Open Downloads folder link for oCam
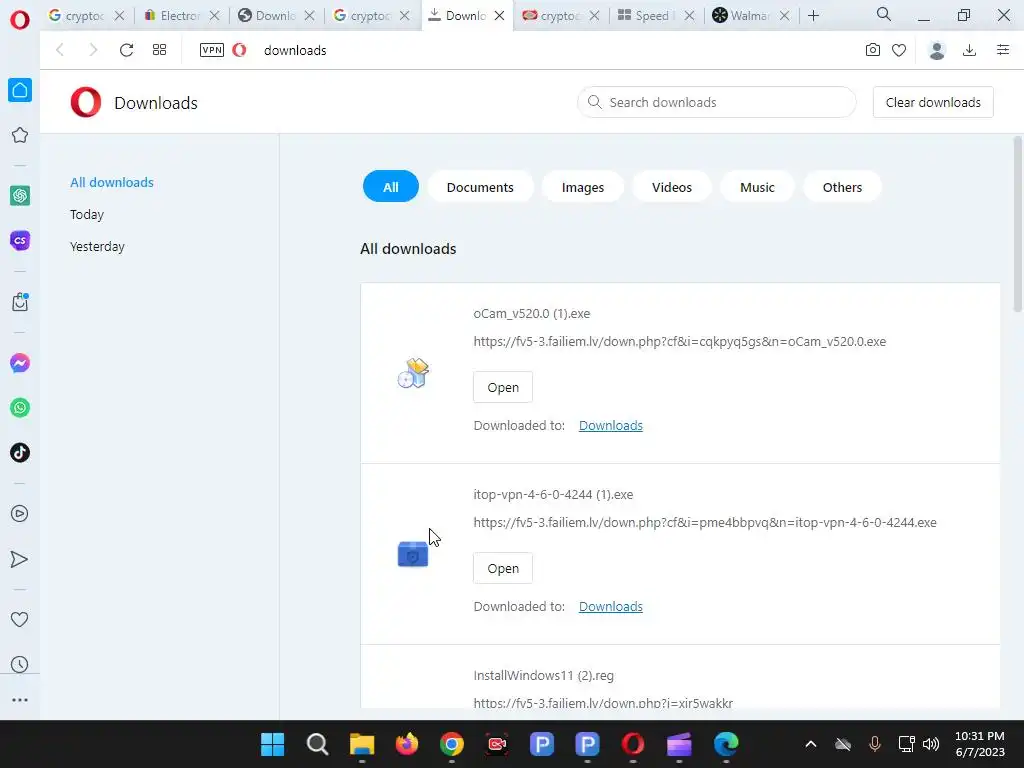The width and height of the screenshot is (1024, 768). coord(611,425)
